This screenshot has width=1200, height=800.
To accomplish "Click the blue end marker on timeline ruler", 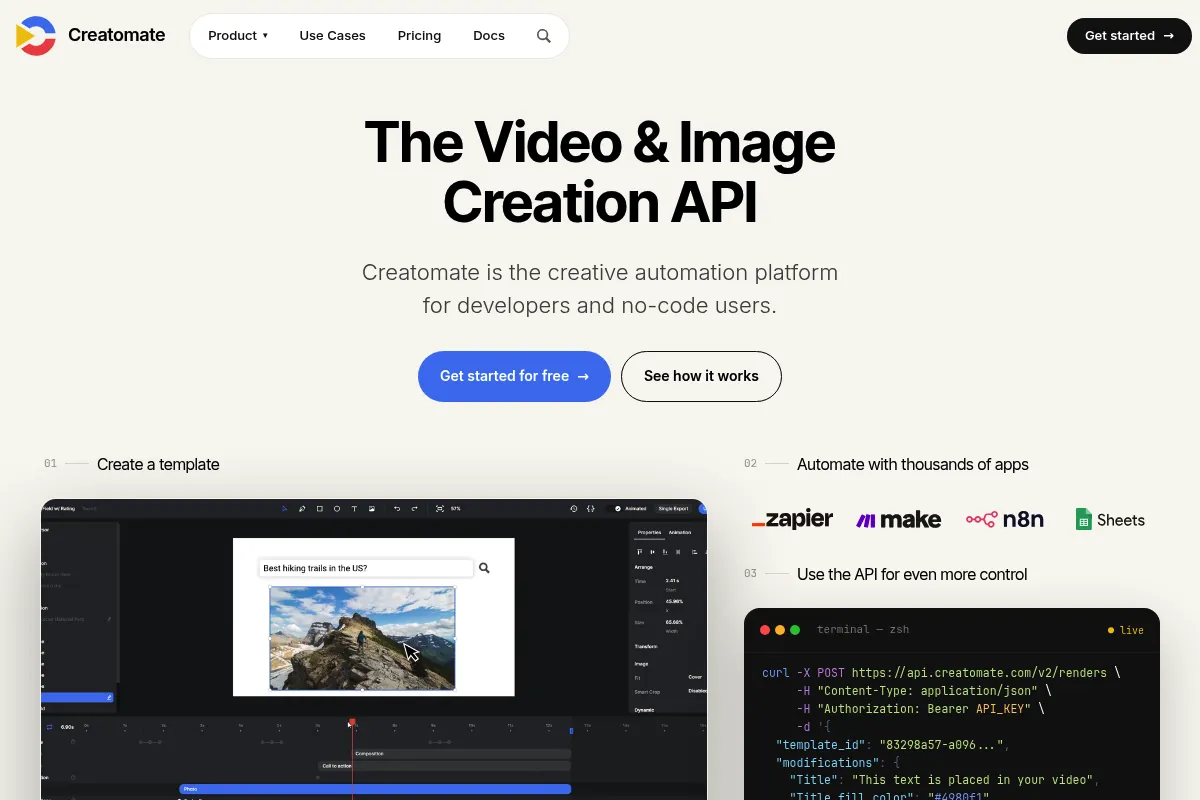I will point(572,731).
